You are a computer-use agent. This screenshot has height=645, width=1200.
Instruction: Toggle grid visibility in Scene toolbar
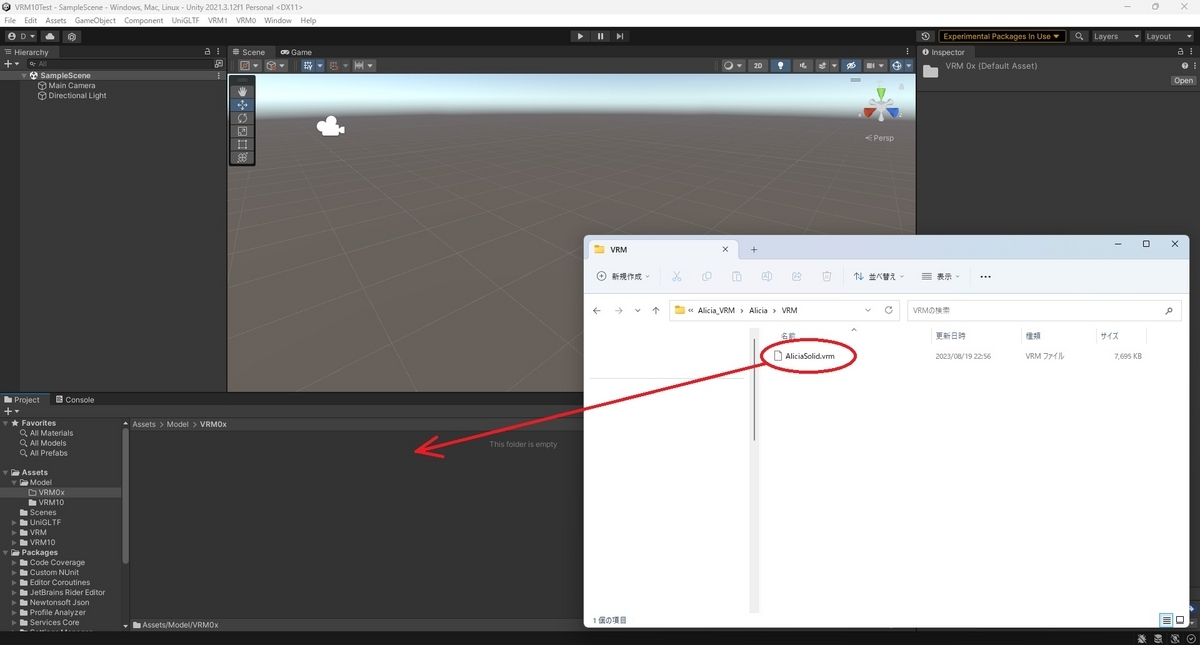[x=310, y=66]
